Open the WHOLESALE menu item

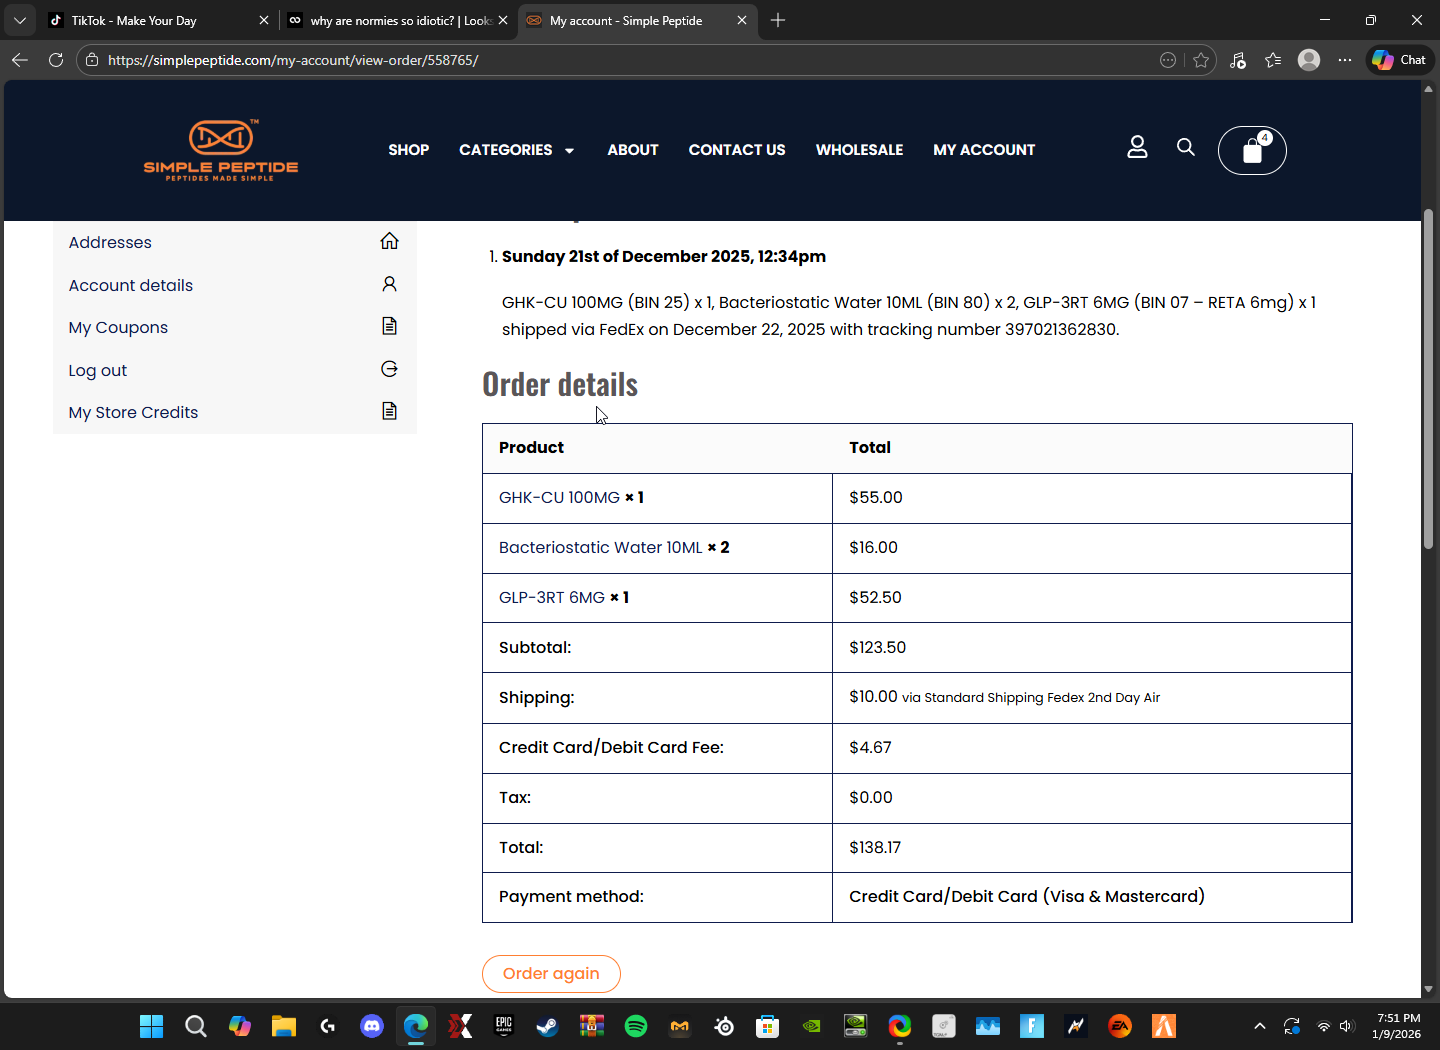(x=859, y=150)
